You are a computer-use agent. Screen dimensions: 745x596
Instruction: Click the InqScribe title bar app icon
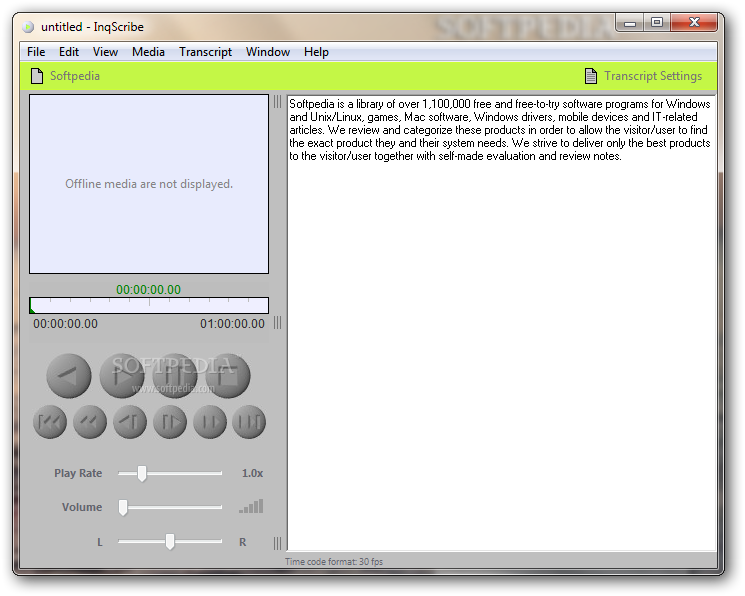28,27
